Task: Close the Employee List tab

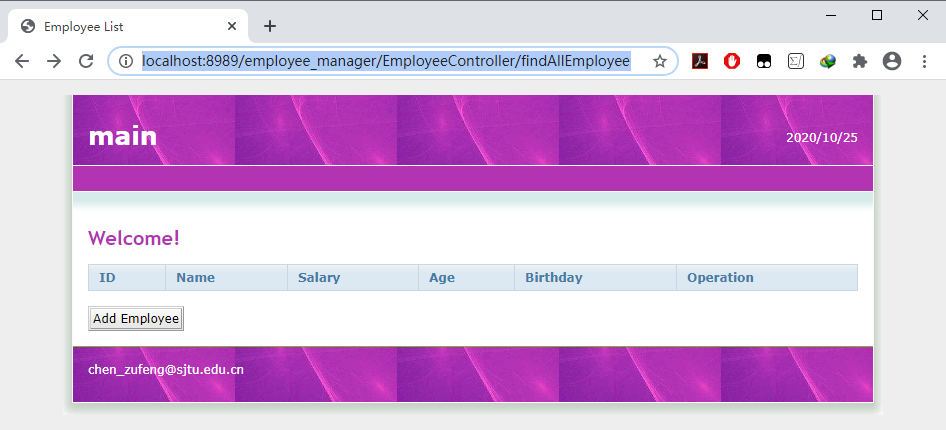Action: 232,27
